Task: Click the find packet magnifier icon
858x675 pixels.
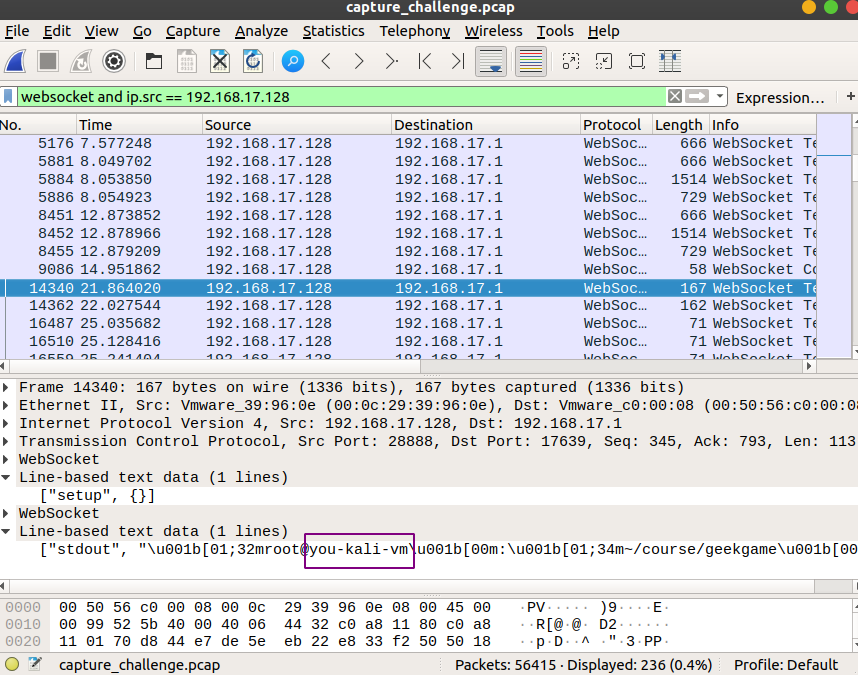Action: coord(292,62)
